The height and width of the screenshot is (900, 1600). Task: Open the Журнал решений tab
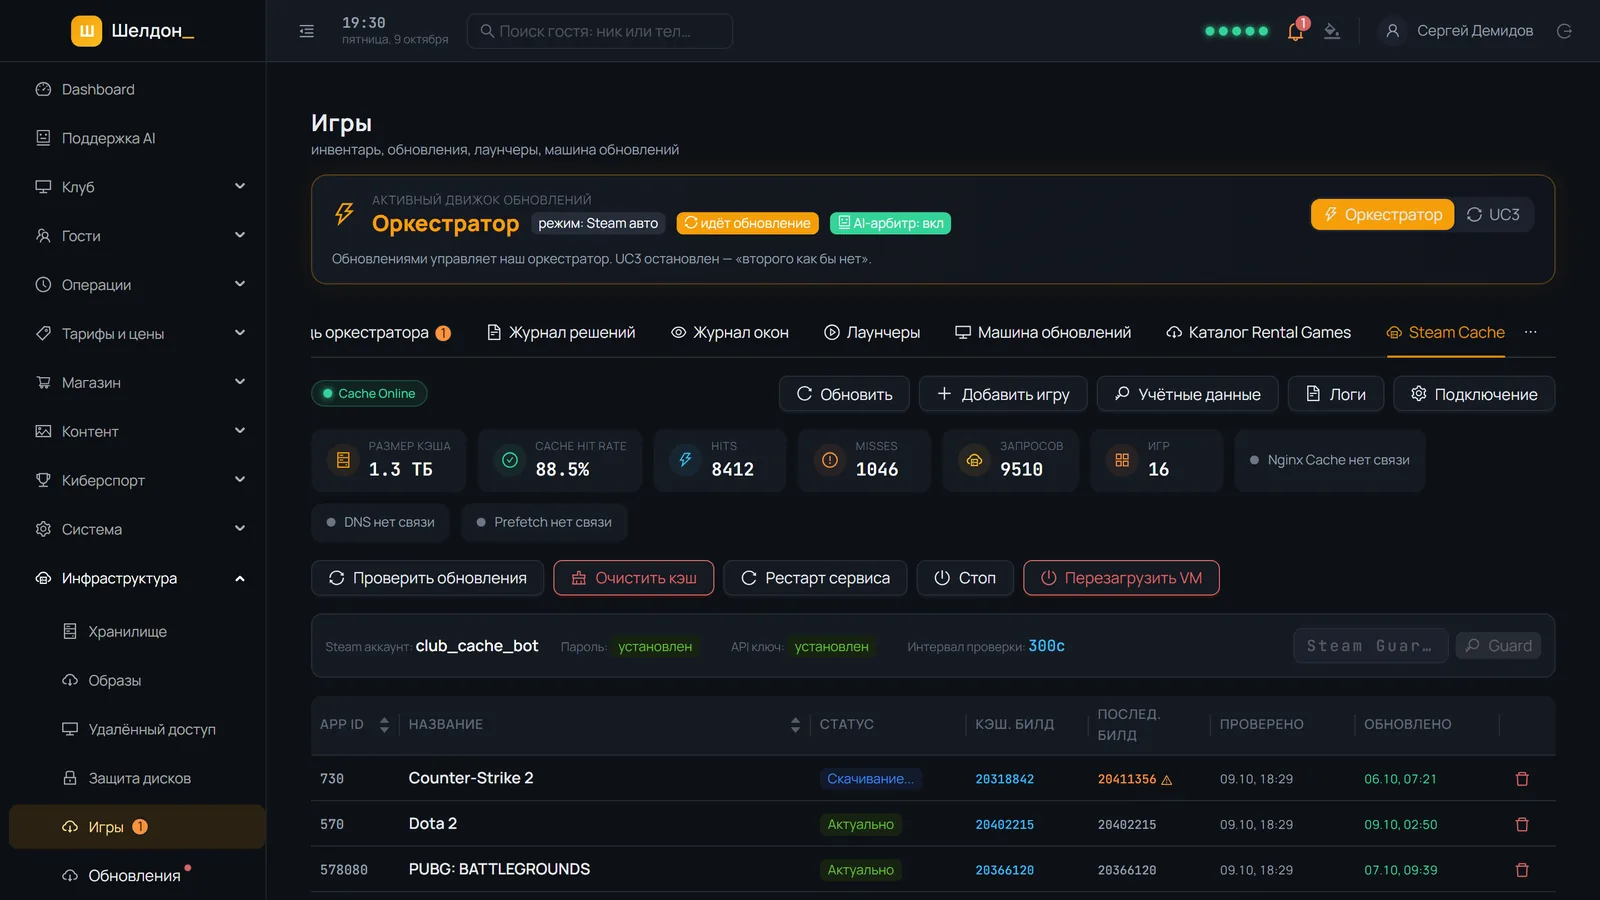click(561, 332)
